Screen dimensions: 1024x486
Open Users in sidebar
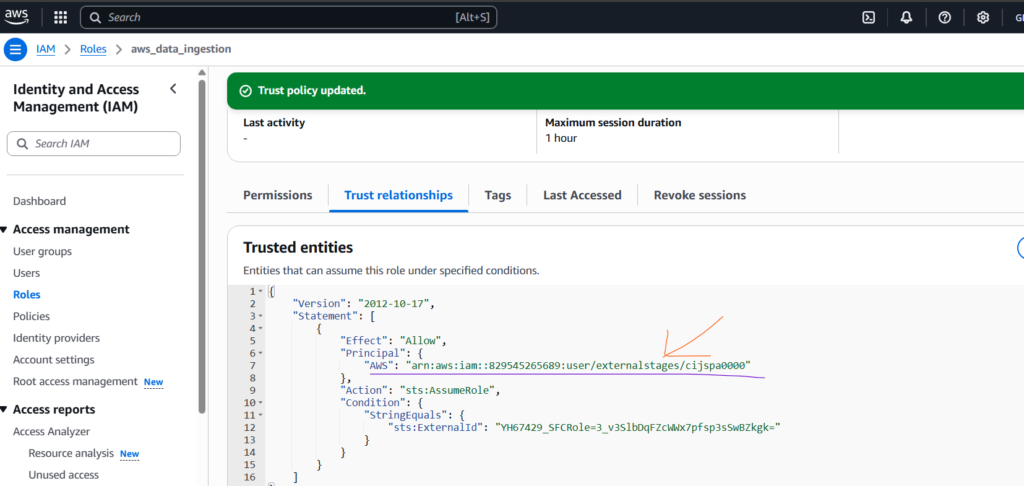[26, 273]
